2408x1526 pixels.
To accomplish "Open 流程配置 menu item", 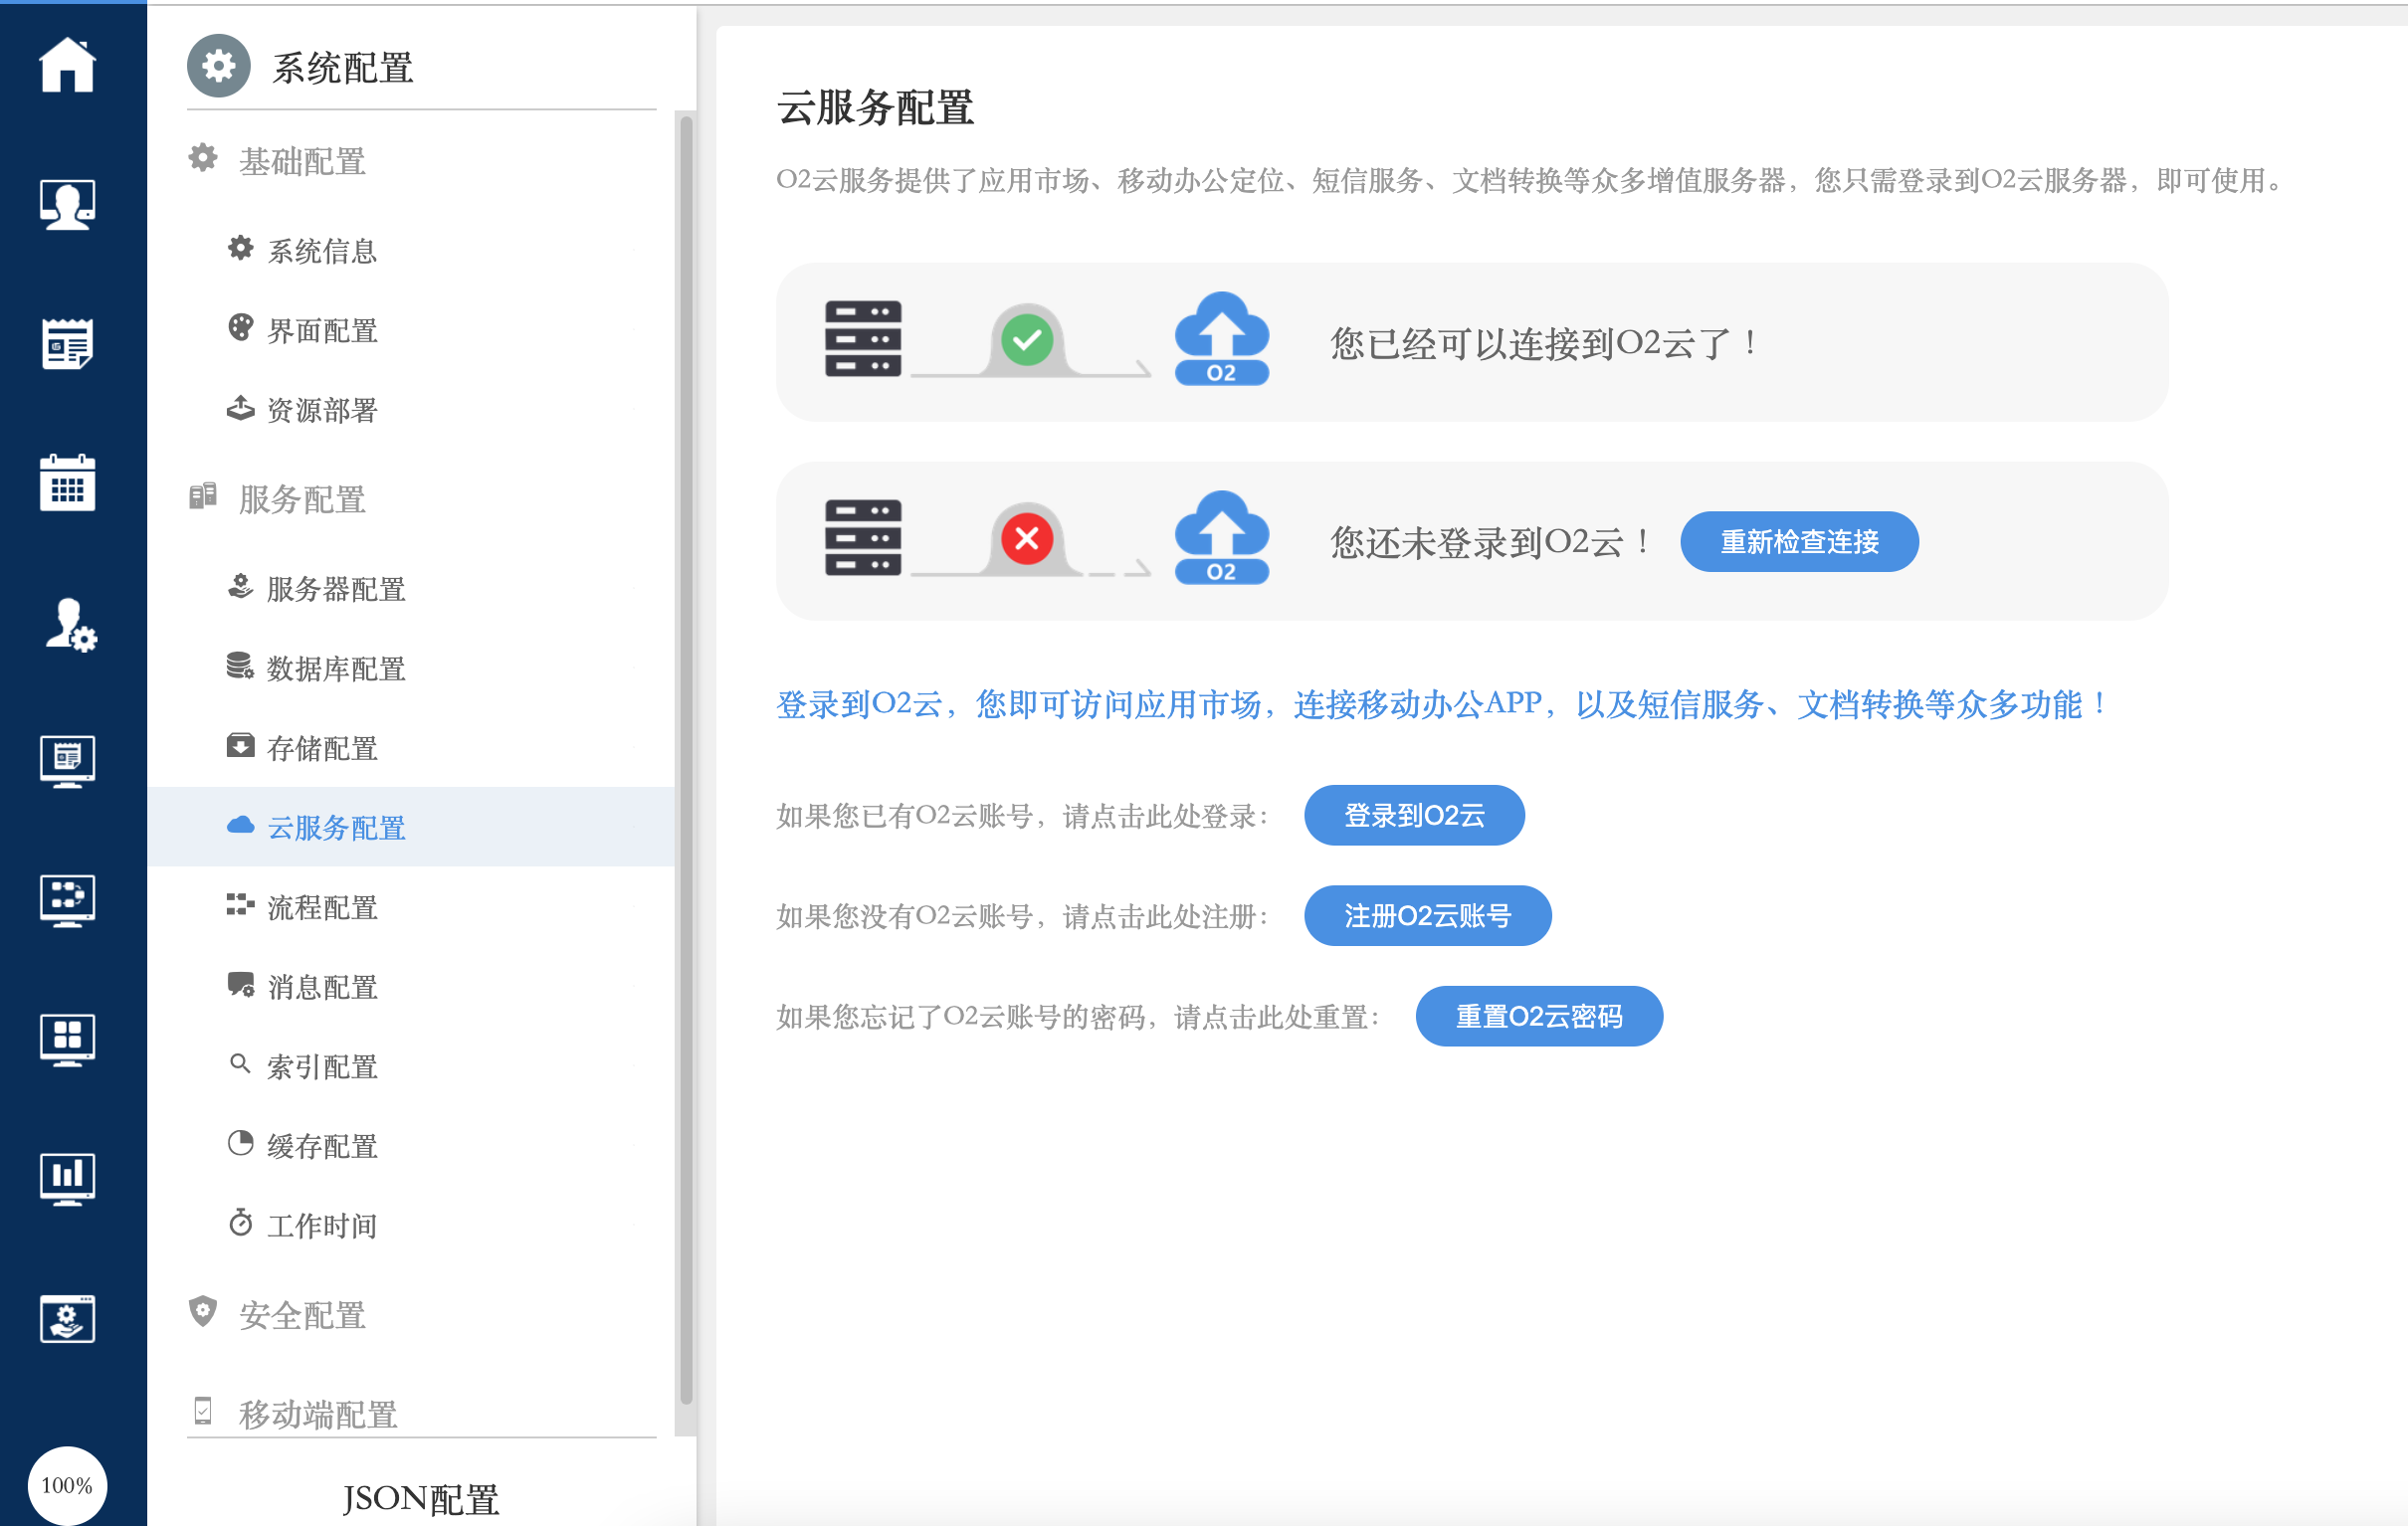I will 321,907.
